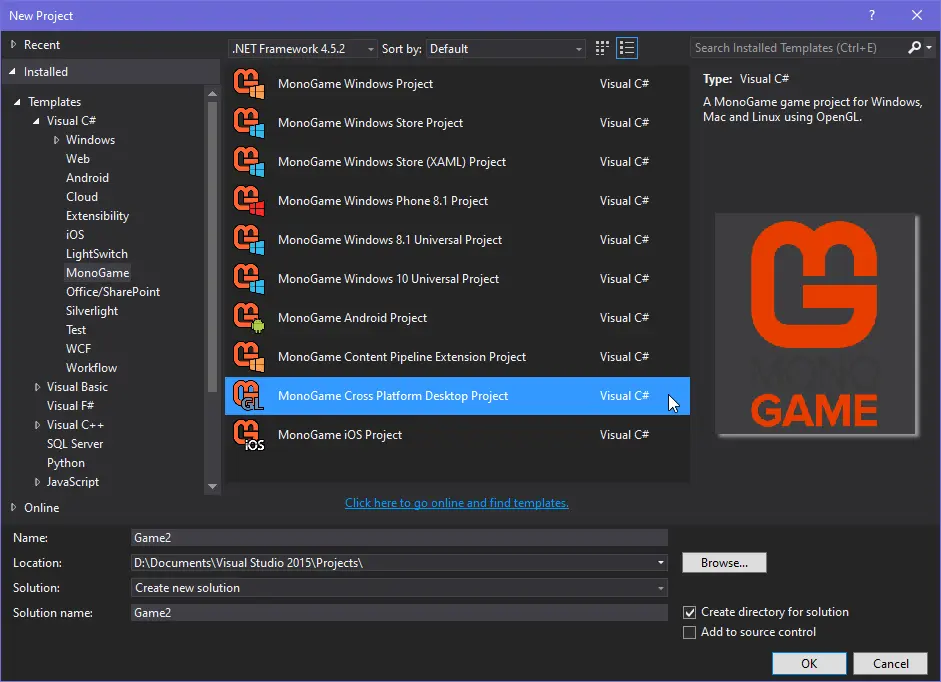Select the Extensibility template category

click(x=97, y=216)
